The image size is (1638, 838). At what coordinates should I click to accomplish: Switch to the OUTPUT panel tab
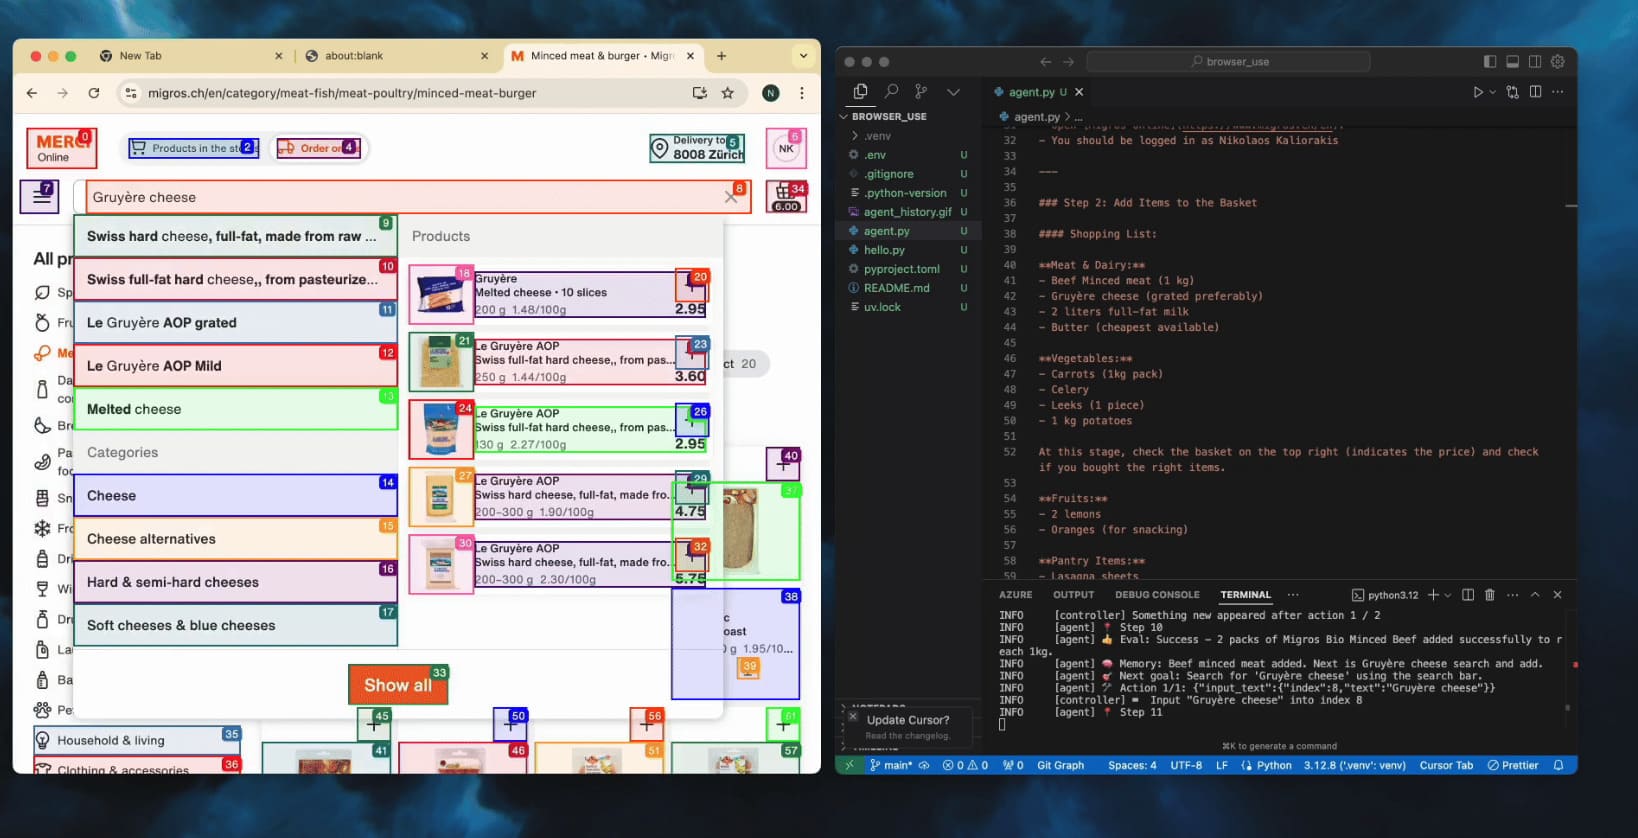point(1073,595)
